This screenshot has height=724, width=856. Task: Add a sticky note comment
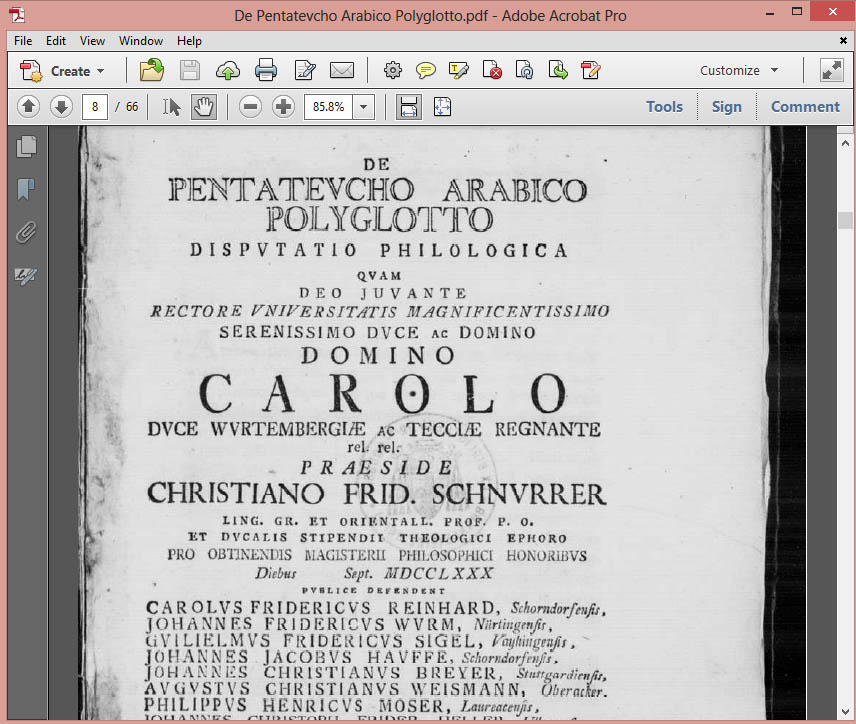click(x=426, y=70)
